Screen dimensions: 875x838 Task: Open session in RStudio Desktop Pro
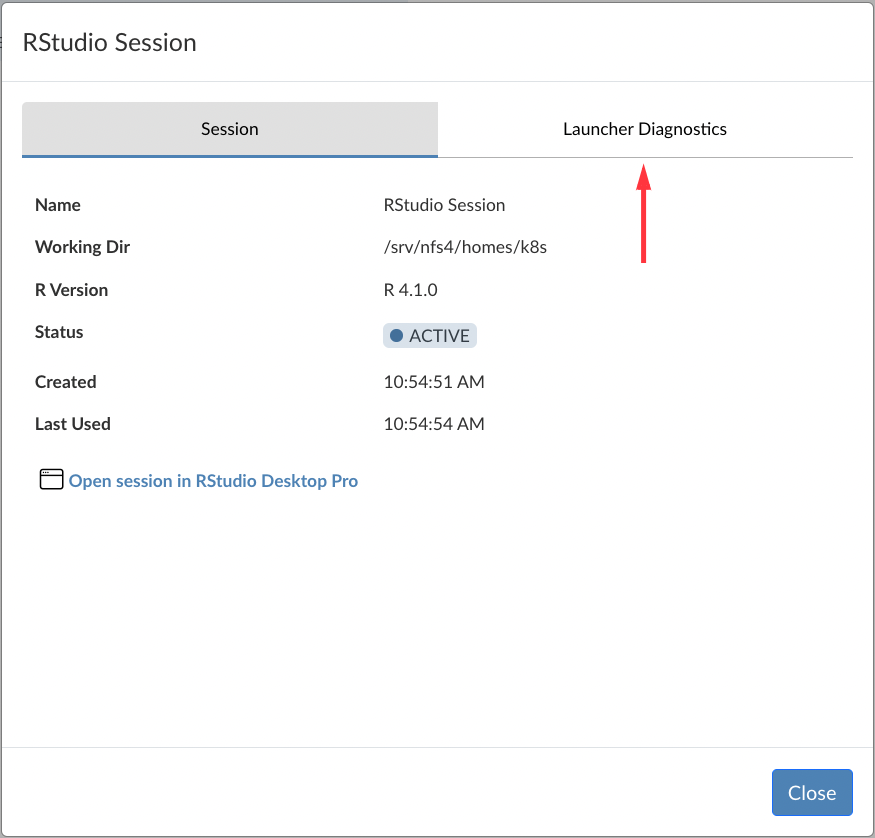point(213,481)
